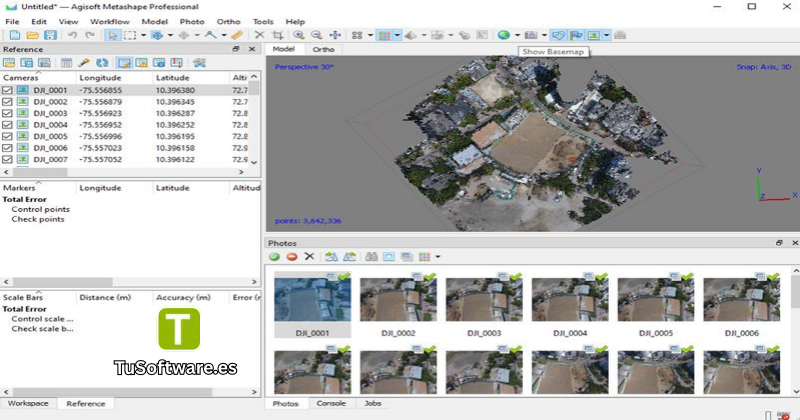The width and height of the screenshot is (800, 420).
Task: Toggle the DJI_0007 camera checkbox
Action: coord(7,159)
